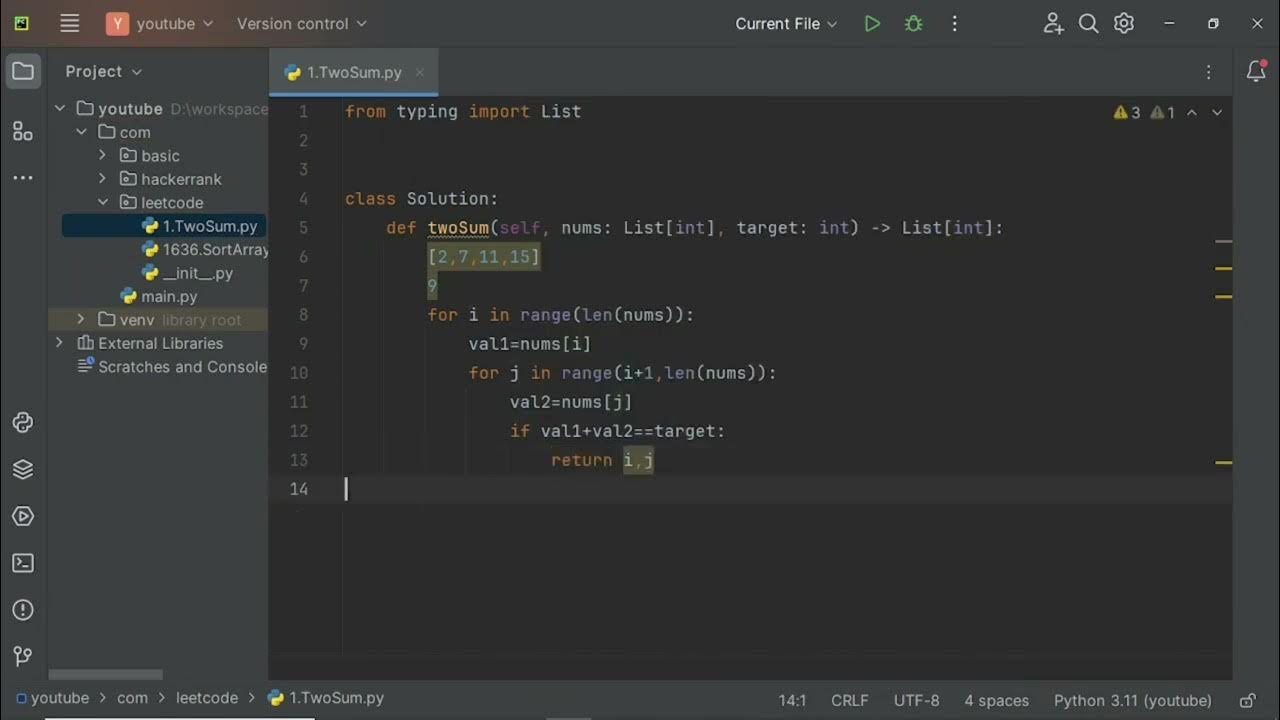Click the Project tool window folder icon
The width and height of the screenshot is (1280, 720).
[x=23, y=71]
